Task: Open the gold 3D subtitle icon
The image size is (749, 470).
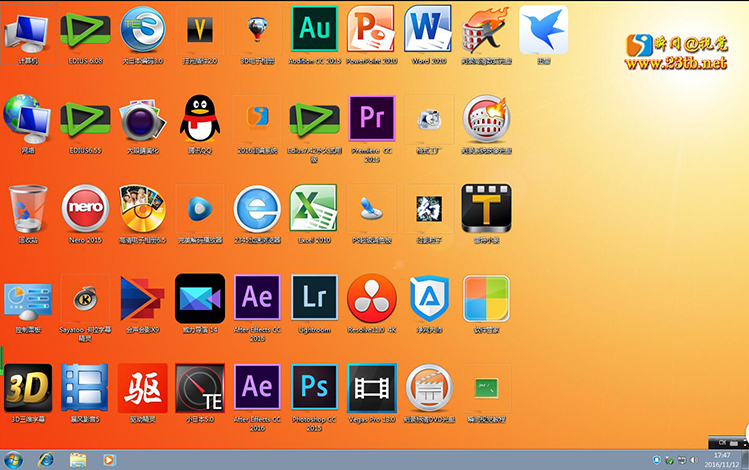Action: tap(28, 388)
